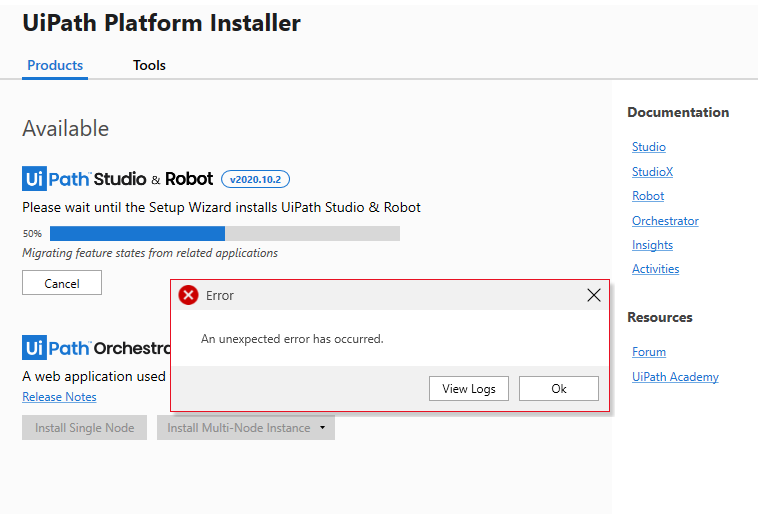This screenshot has width=758, height=514.
Task: Click the 'An unexpected error has occurred.' message
Action: (292, 339)
